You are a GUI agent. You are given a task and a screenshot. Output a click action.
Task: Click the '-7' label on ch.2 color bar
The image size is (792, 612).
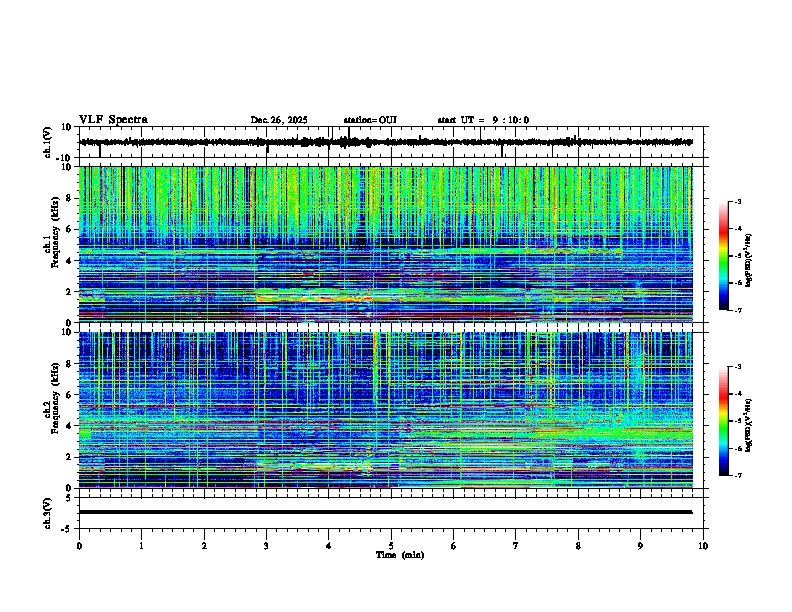pos(737,475)
